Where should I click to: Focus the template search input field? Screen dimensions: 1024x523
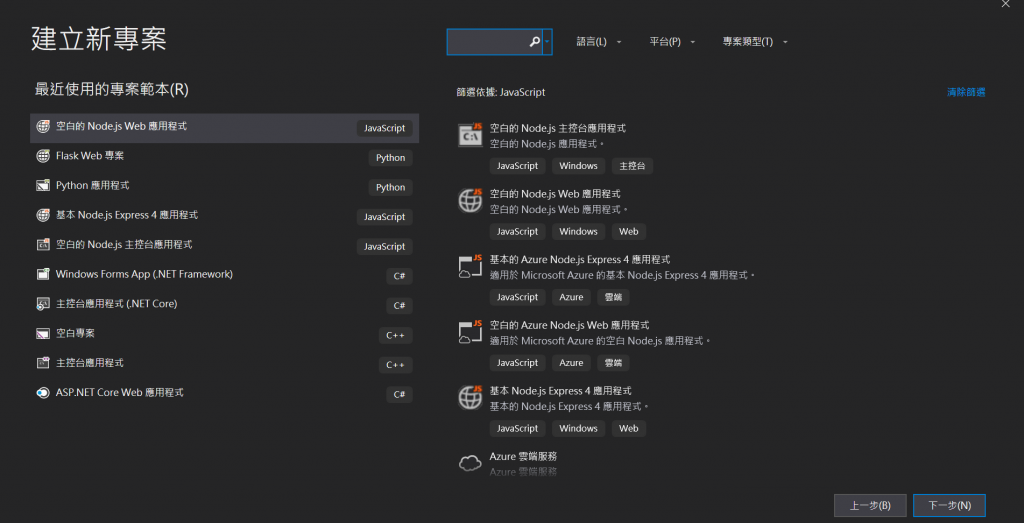click(494, 42)
